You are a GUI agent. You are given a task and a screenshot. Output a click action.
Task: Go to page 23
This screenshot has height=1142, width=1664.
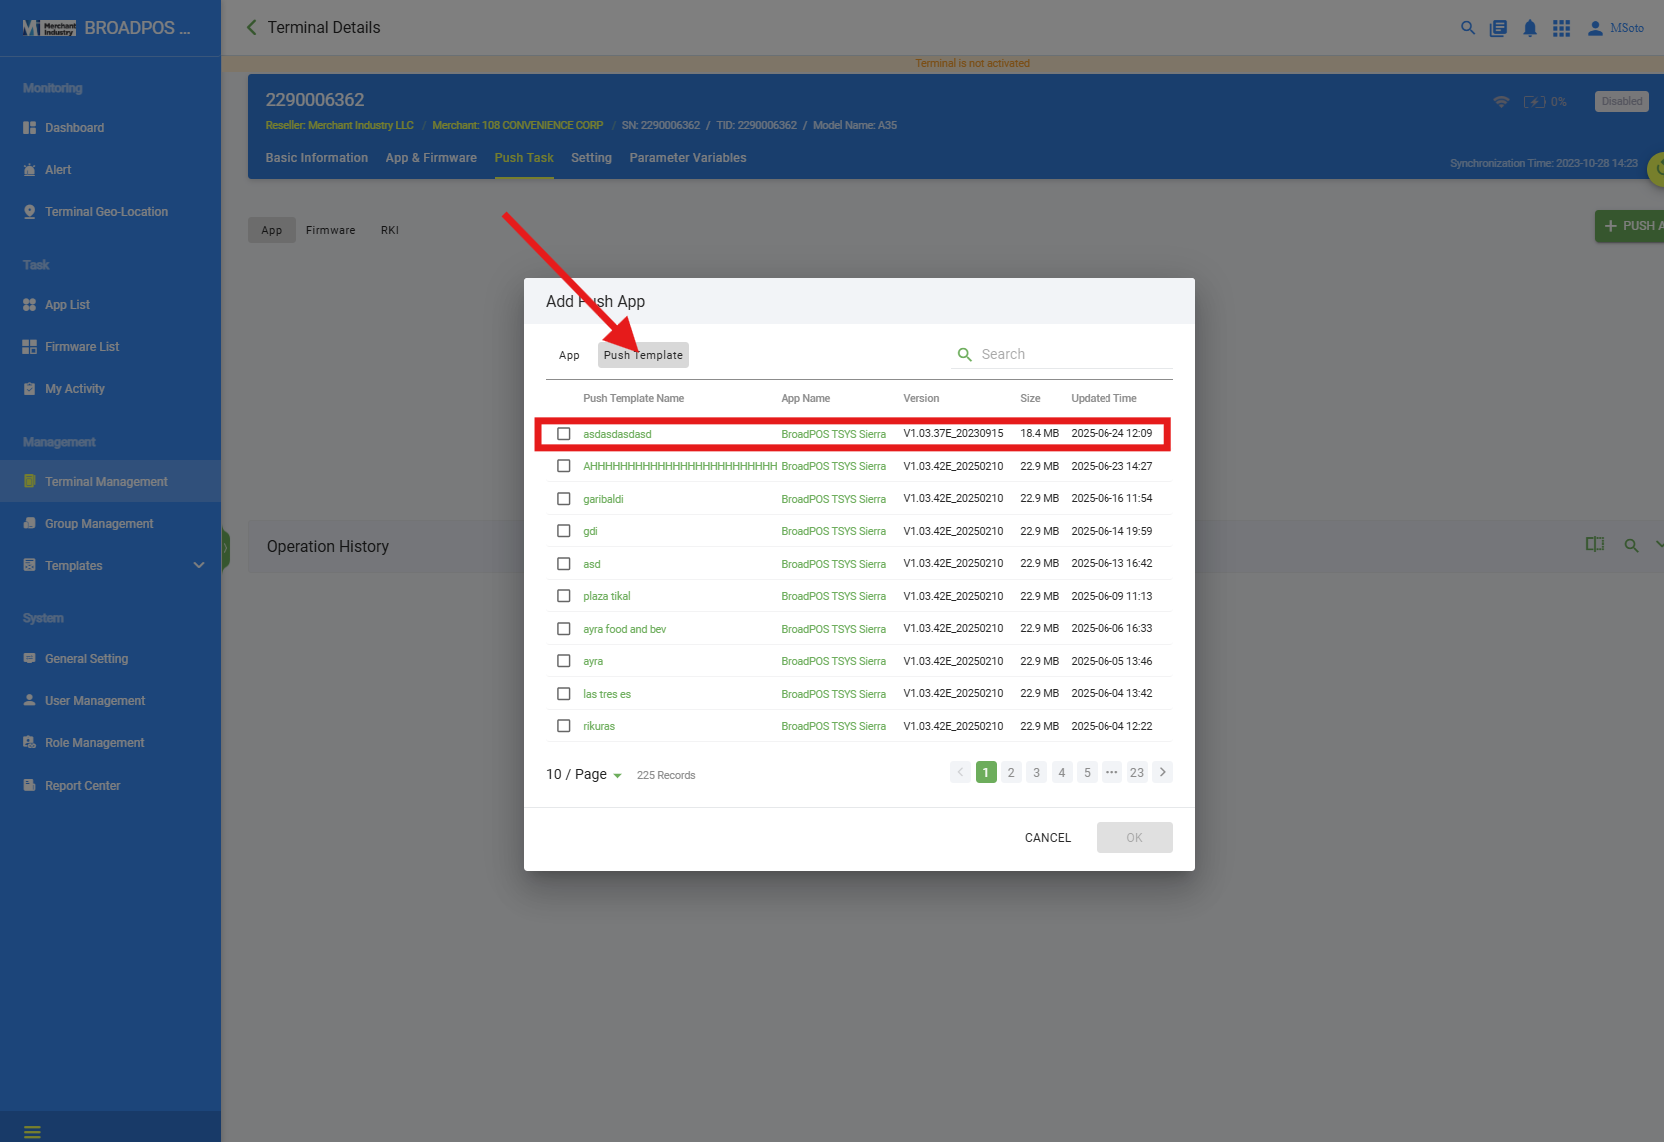[1137, 772]
